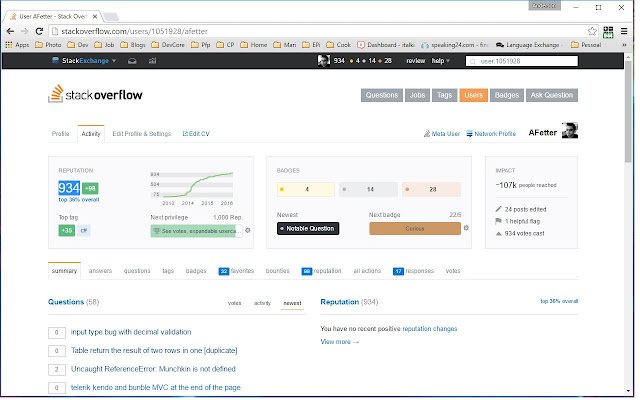The width and height of the screenshot is (640, 400).
Task: Open the Notable Question badge
Action: 308,229
